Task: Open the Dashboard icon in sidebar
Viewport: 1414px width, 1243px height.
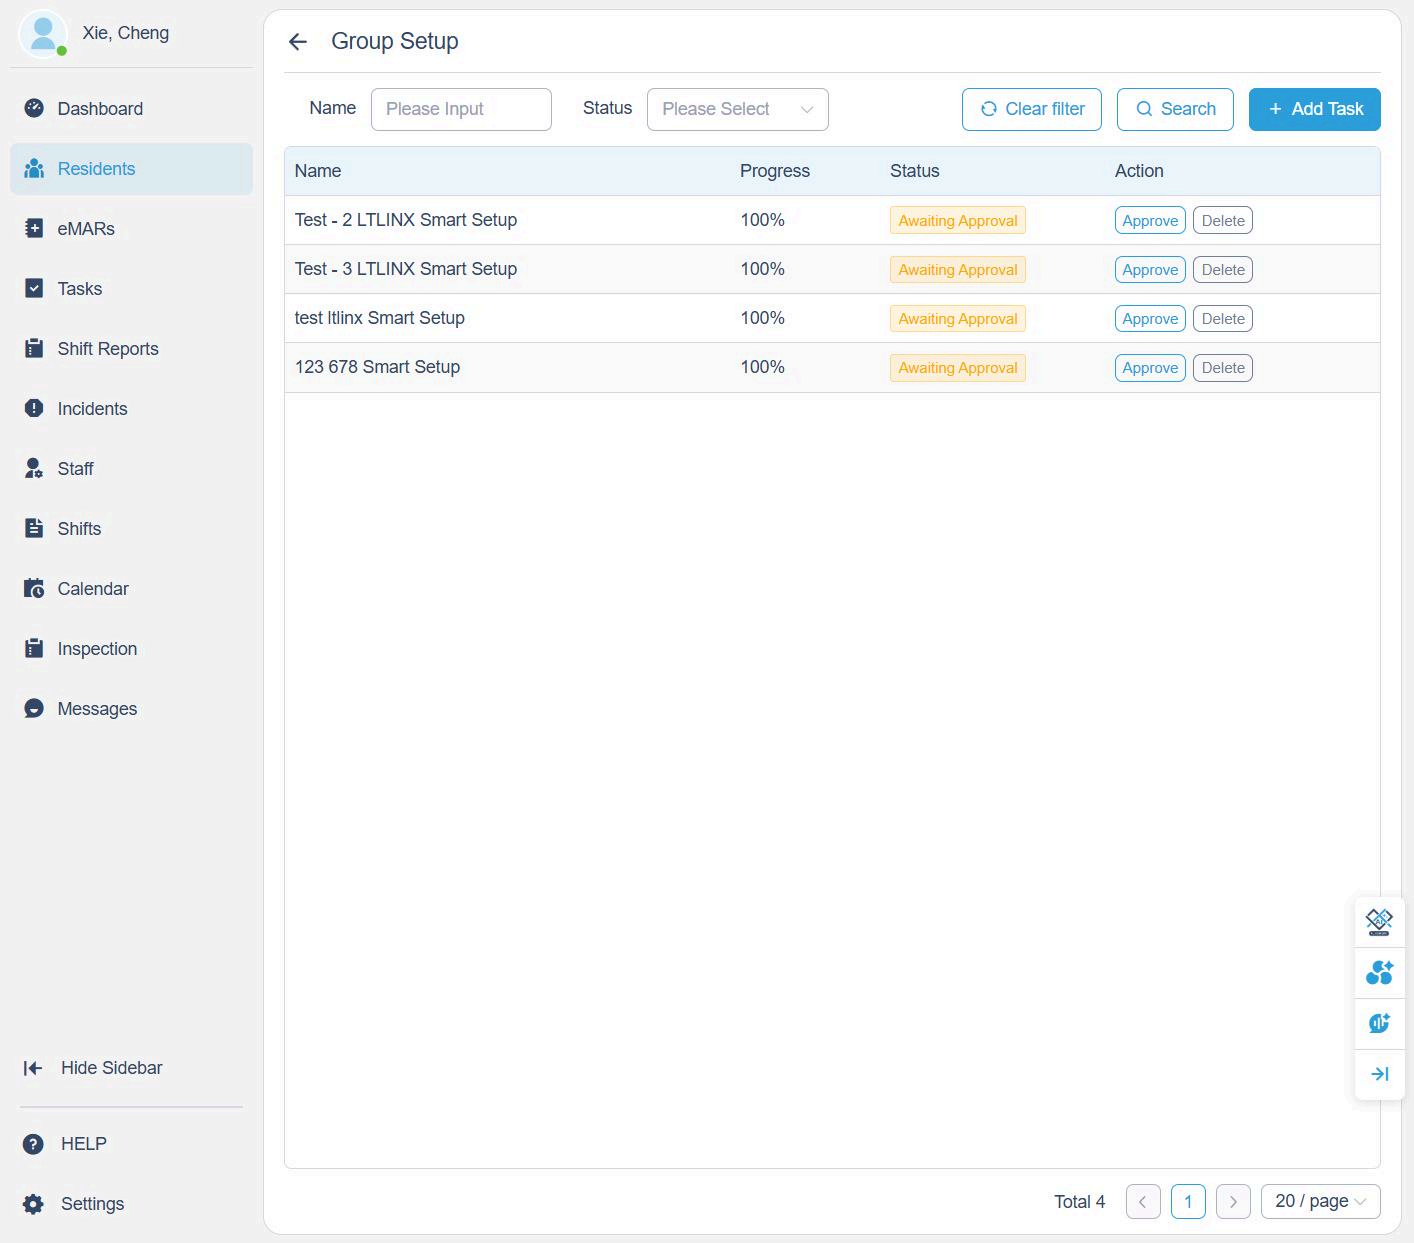Action: pyautogui.click(x=34, y=108)
